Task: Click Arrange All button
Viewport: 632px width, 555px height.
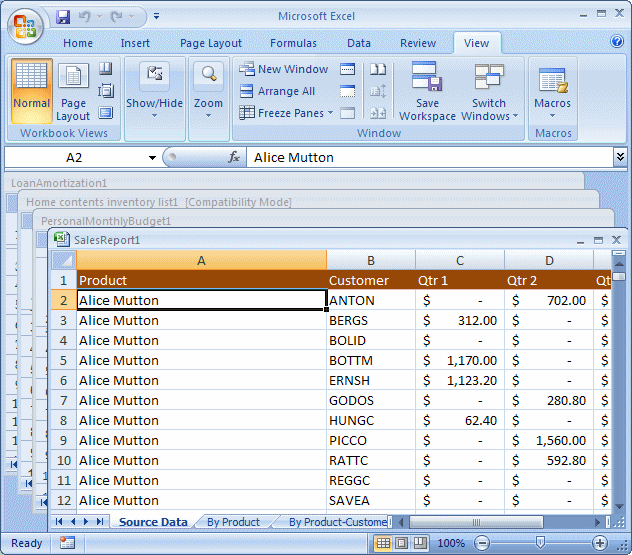Action: tap(277, 91)
